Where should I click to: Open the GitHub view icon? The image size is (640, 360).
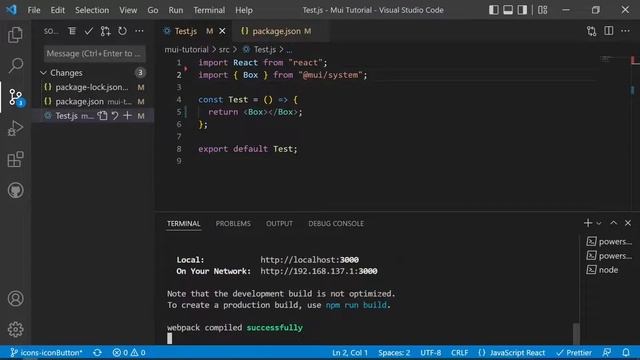click(x=16, y=190)
